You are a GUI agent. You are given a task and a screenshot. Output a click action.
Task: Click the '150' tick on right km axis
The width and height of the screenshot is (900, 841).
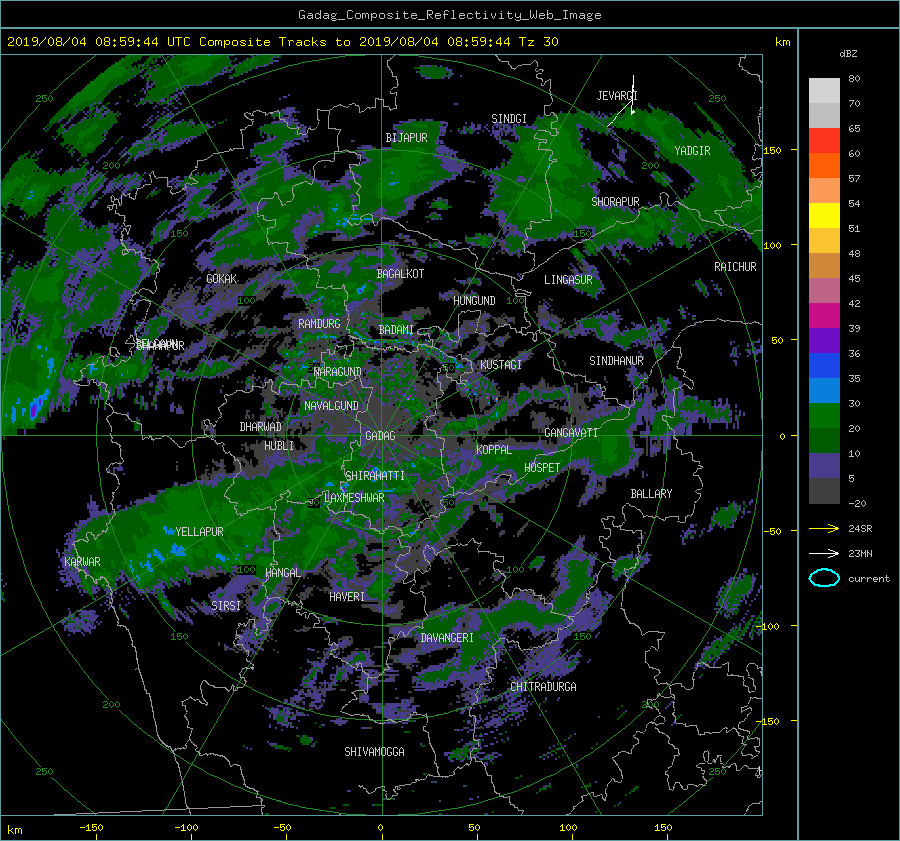[772, 150]
